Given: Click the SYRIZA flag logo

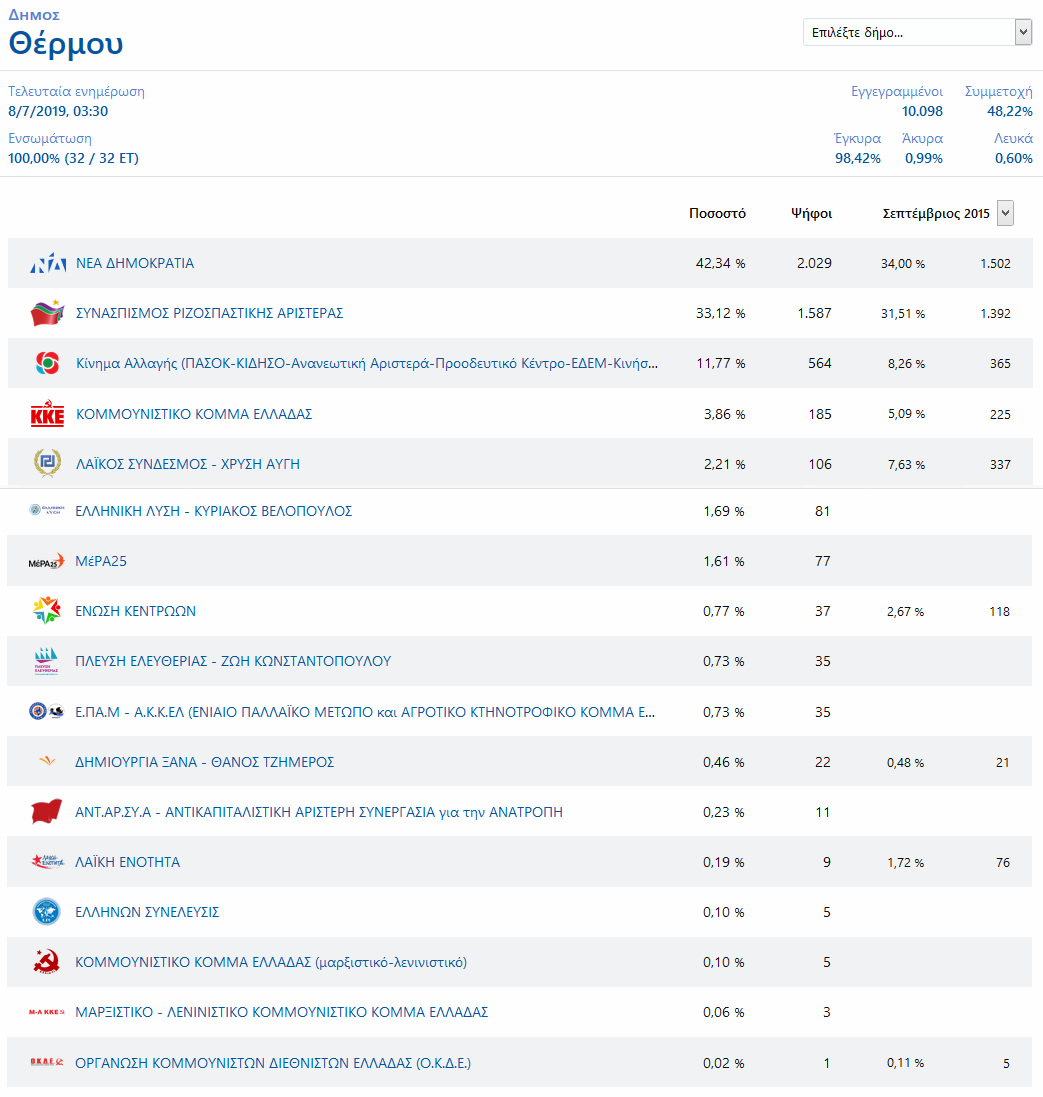Looking at the screenshot, I should (x=48, y=313).
